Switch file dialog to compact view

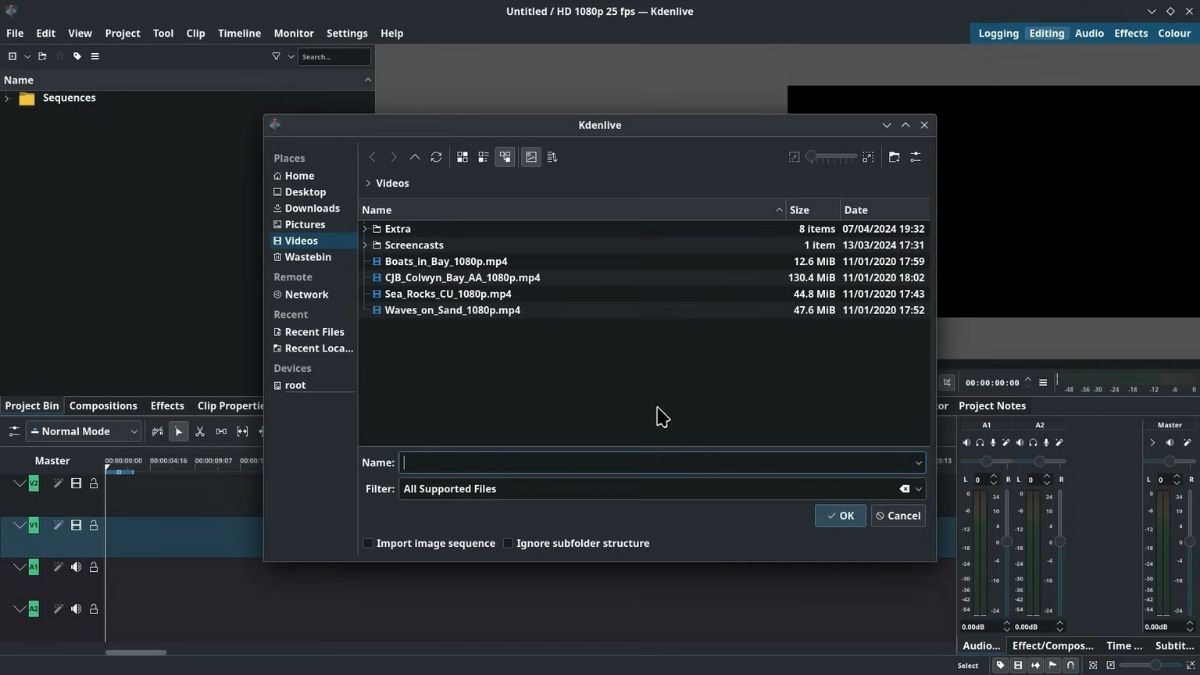tap(483, 157)
